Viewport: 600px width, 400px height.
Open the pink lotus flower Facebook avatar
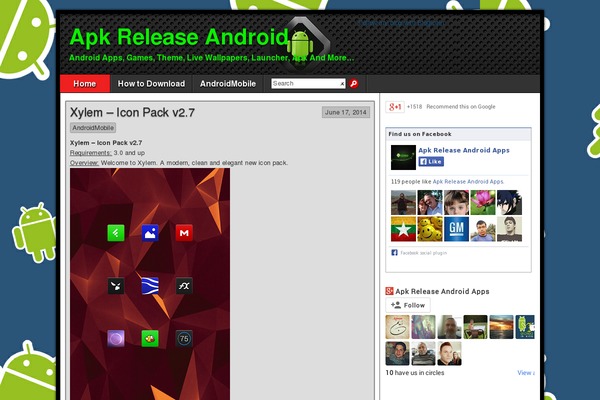tap(483, 202)
